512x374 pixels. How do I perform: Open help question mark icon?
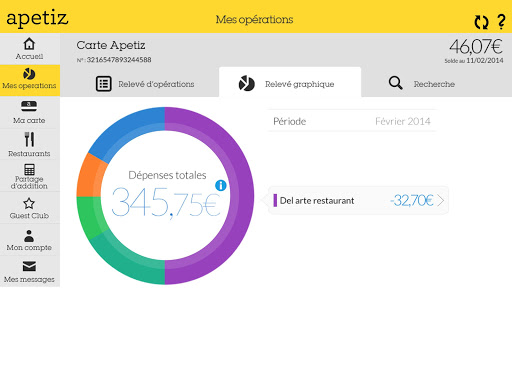501,22
